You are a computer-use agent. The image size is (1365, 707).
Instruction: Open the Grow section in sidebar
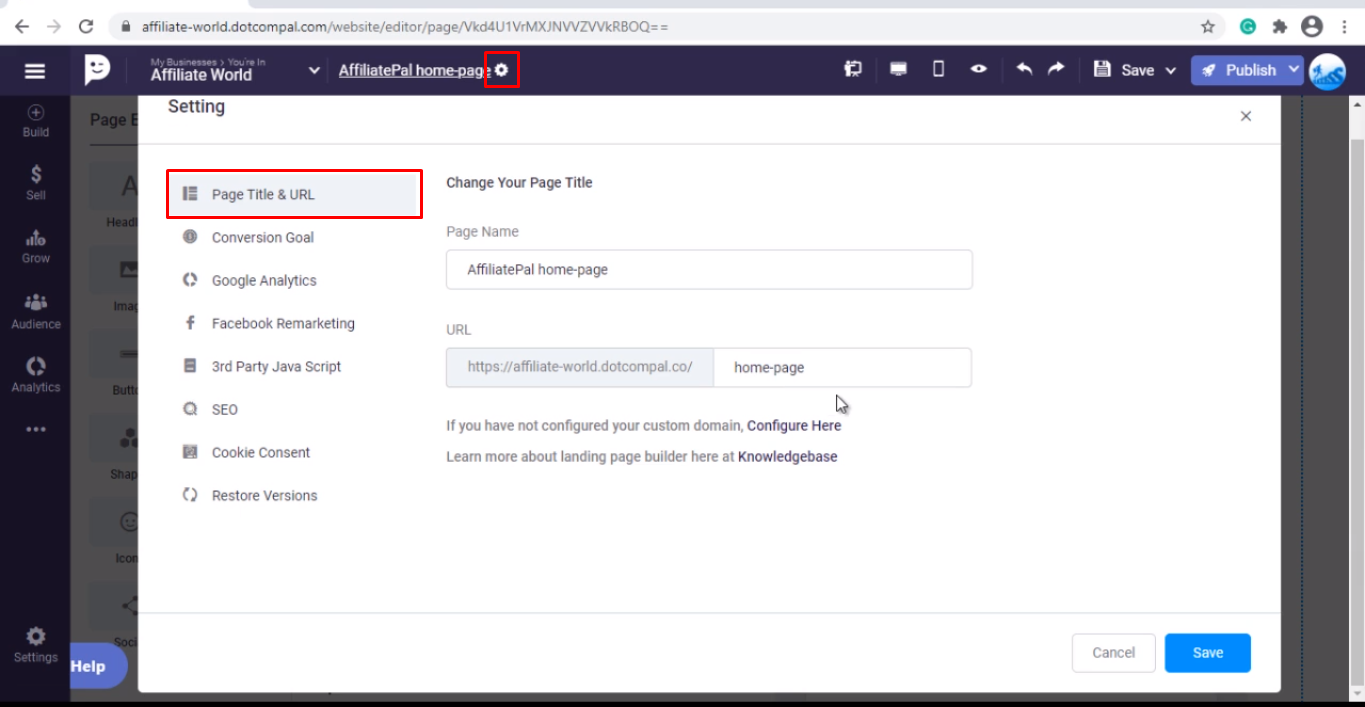point(36,247)
